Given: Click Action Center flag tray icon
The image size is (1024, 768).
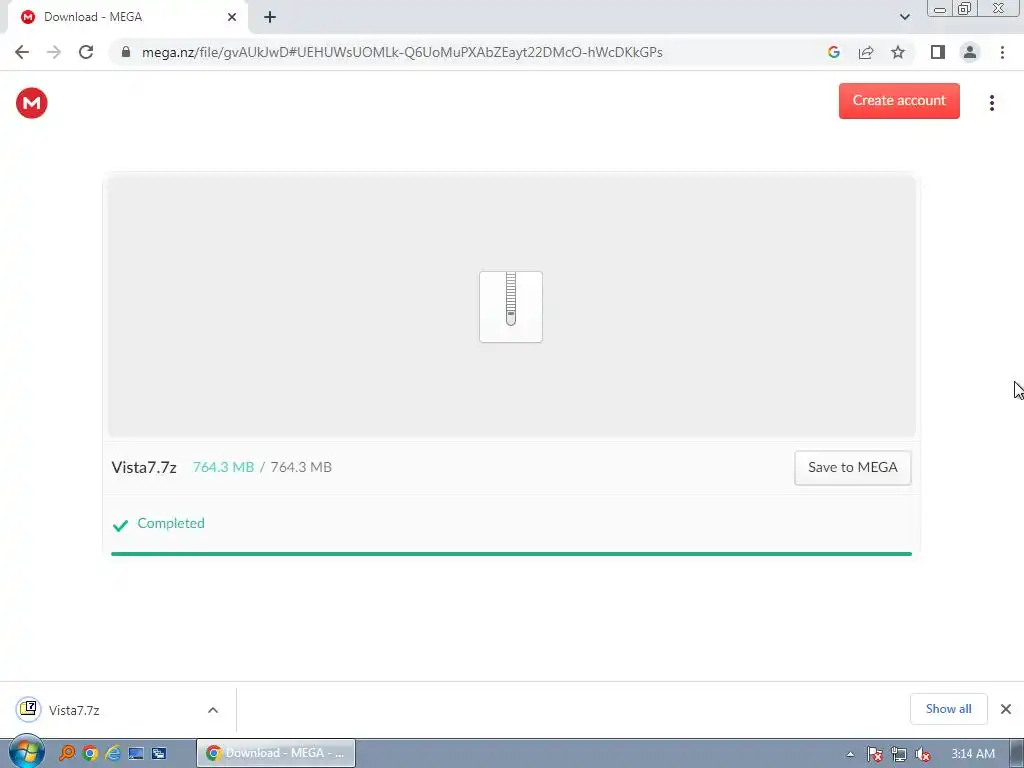Looking at the screenshot, I should [874, 754].
